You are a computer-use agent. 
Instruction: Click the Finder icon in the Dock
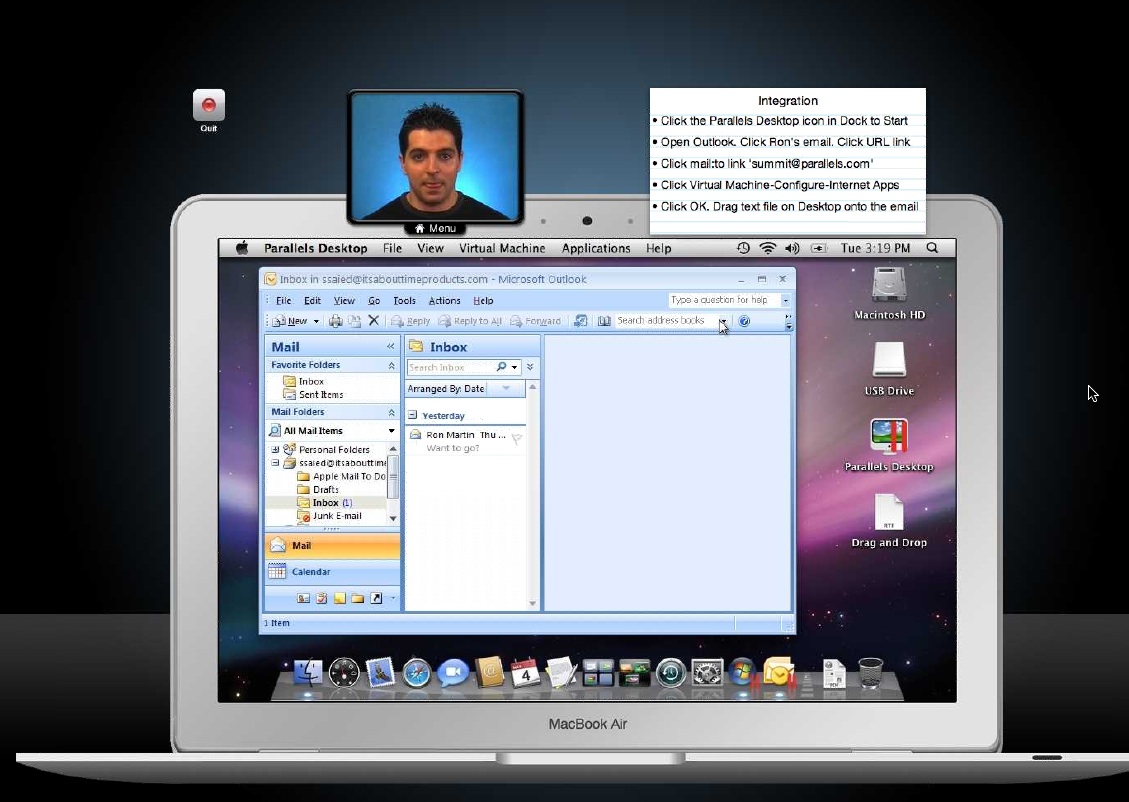pyautogui.click(x=308, y=673)
